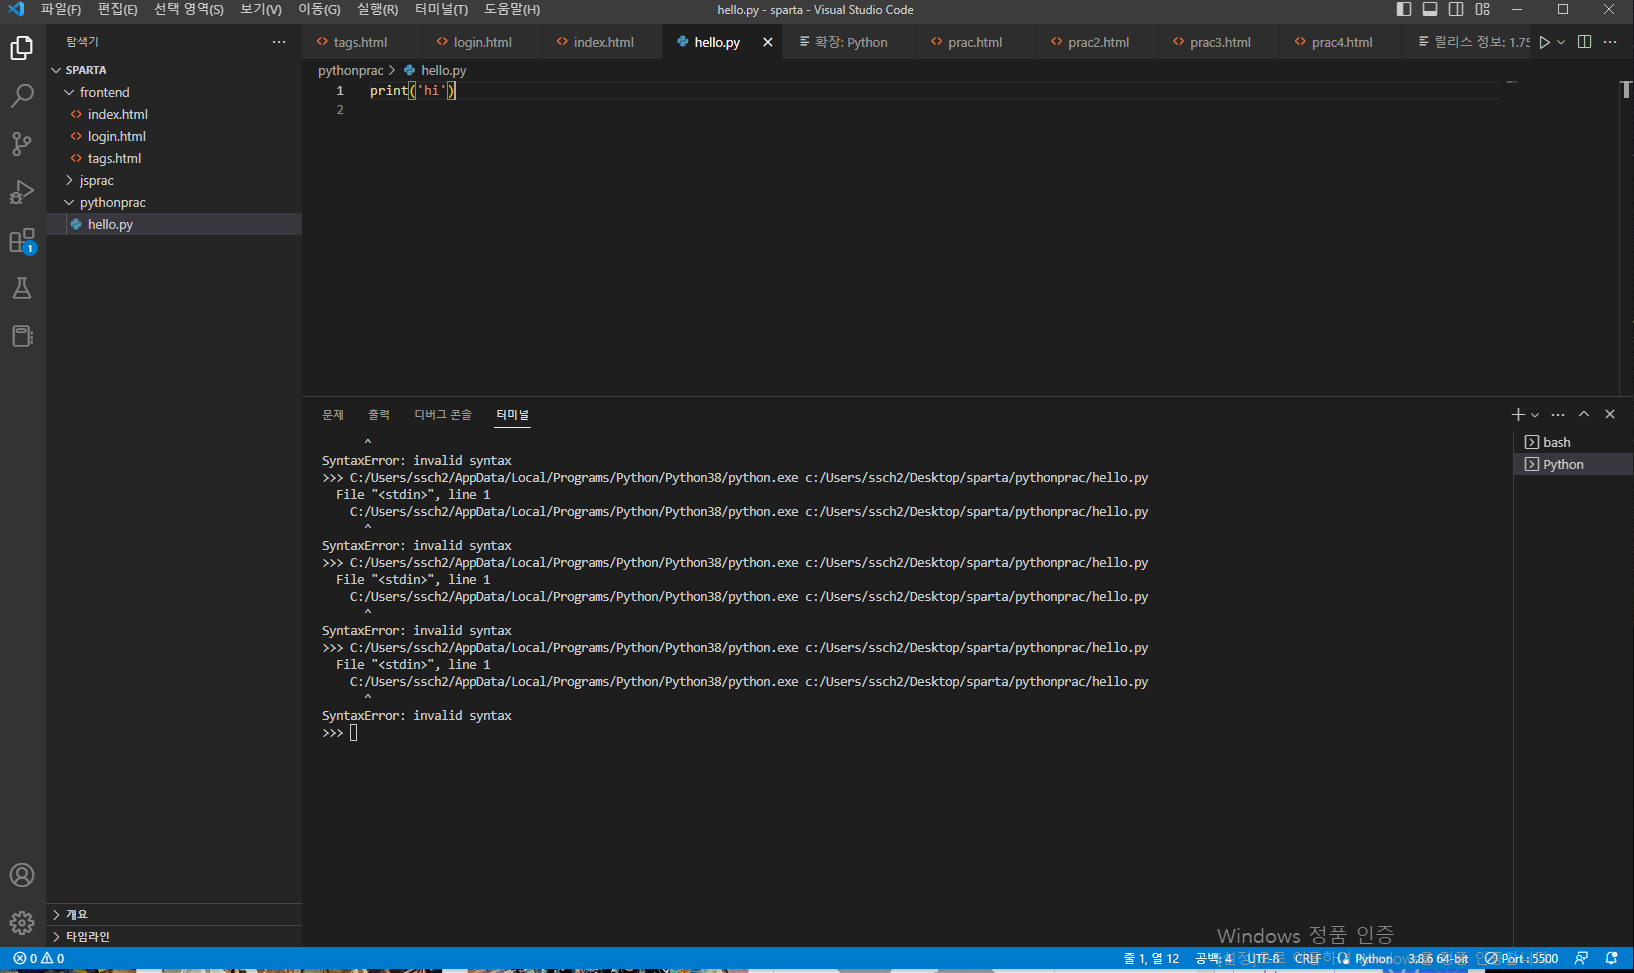Switch to the tags.html editor tab
Image resolution: width=1634 pixels, height=973 pixels.
point(362,42)
